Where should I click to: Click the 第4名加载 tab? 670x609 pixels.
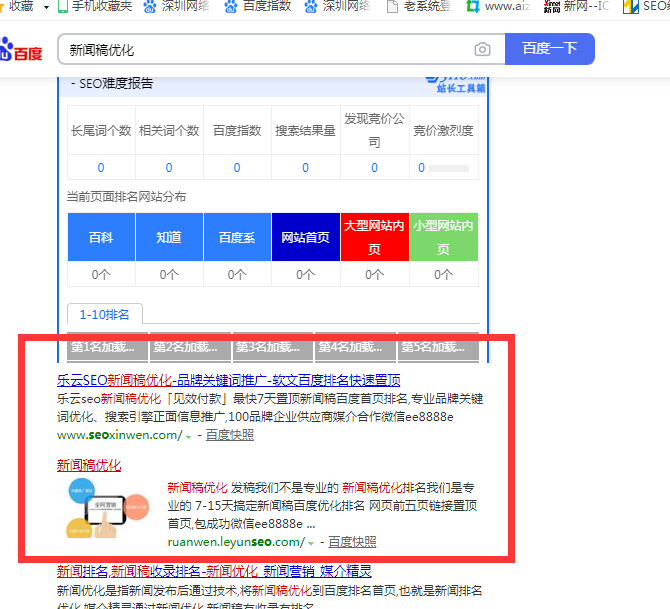point(356,347)
